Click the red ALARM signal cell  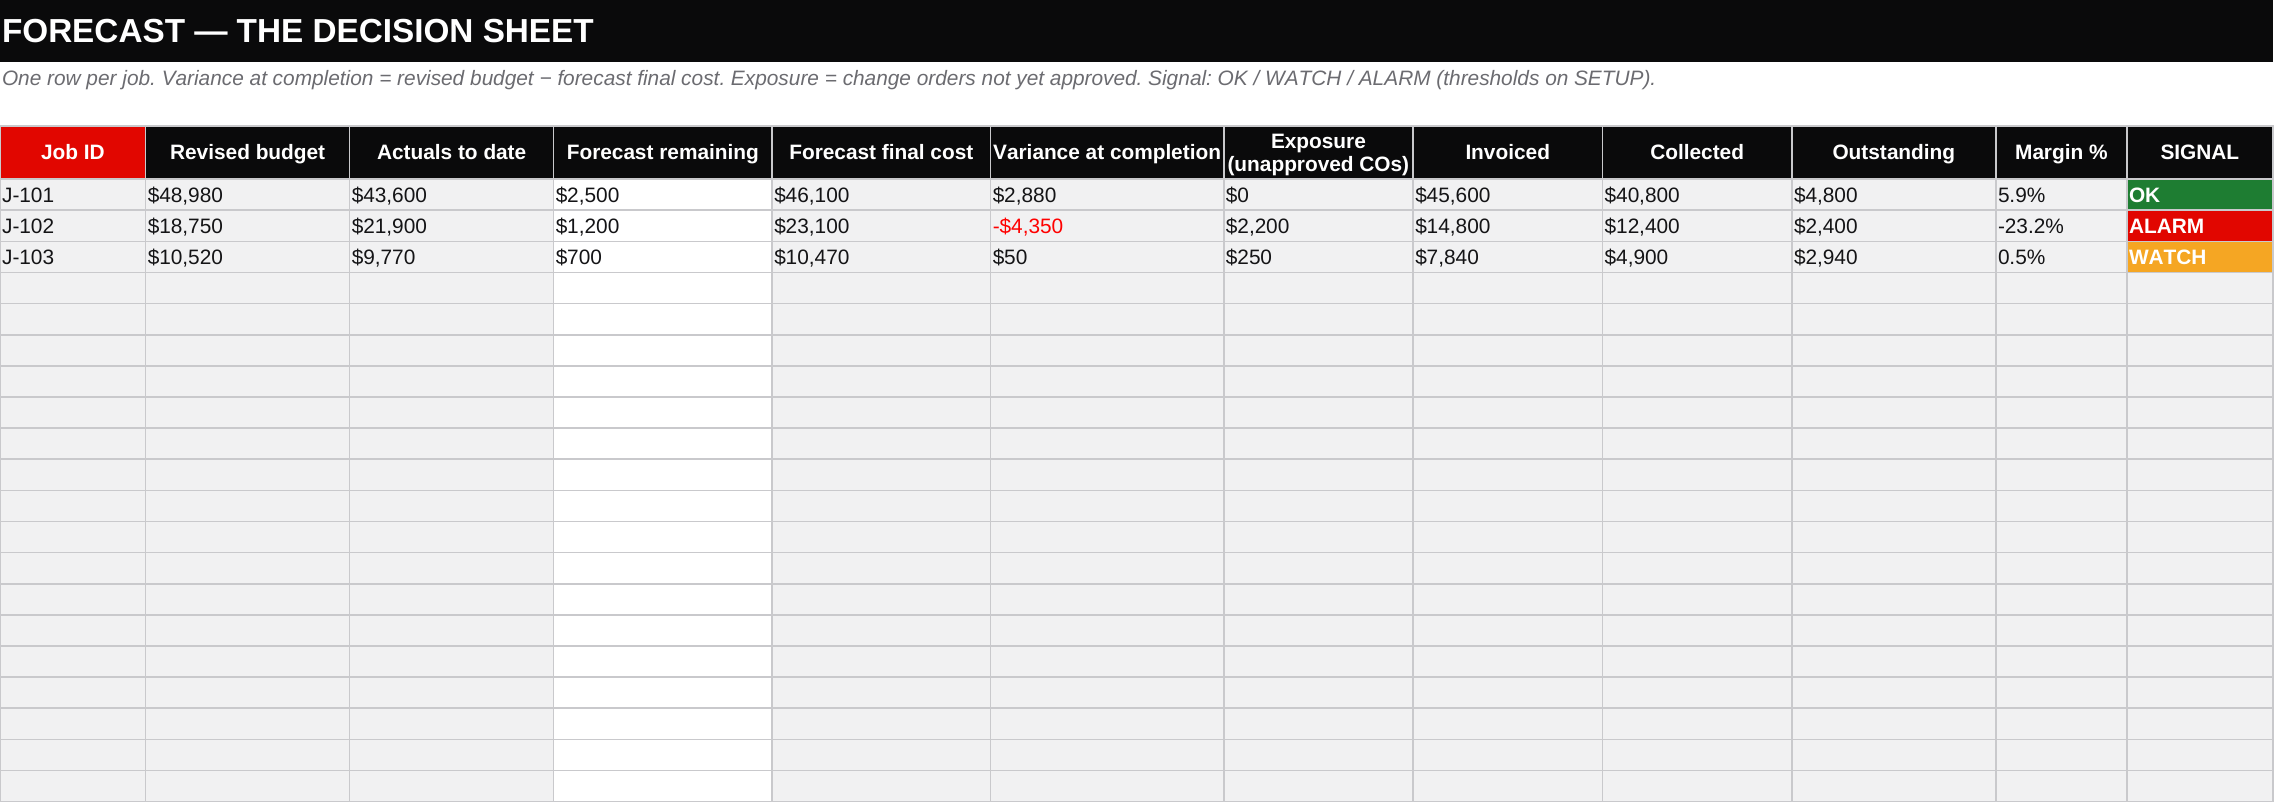tap(2199, 226)
